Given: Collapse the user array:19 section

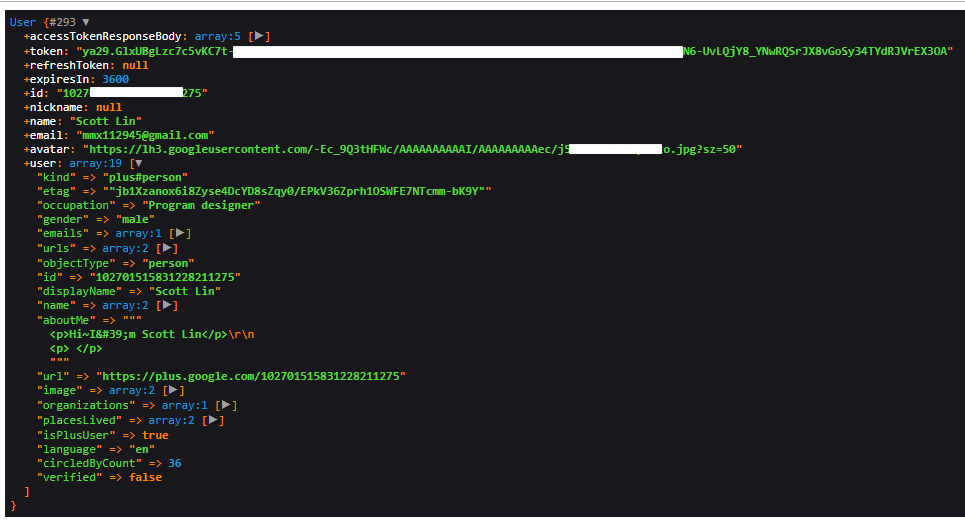Looking at the screenshot, I should (x=137, y=163).
